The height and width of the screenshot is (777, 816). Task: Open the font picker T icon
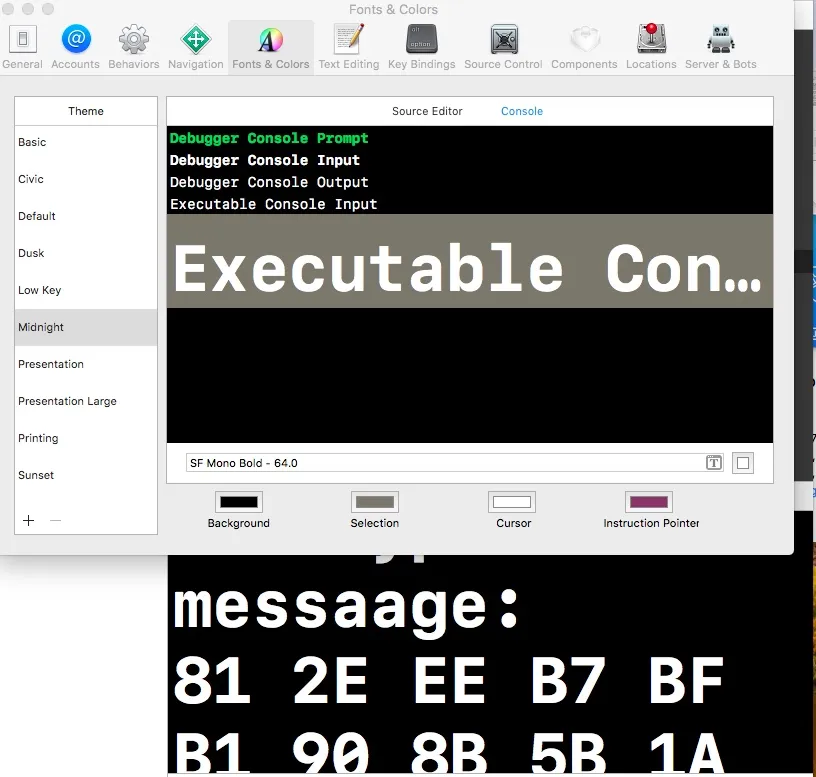pyautogui.click(x=714, y=463)
